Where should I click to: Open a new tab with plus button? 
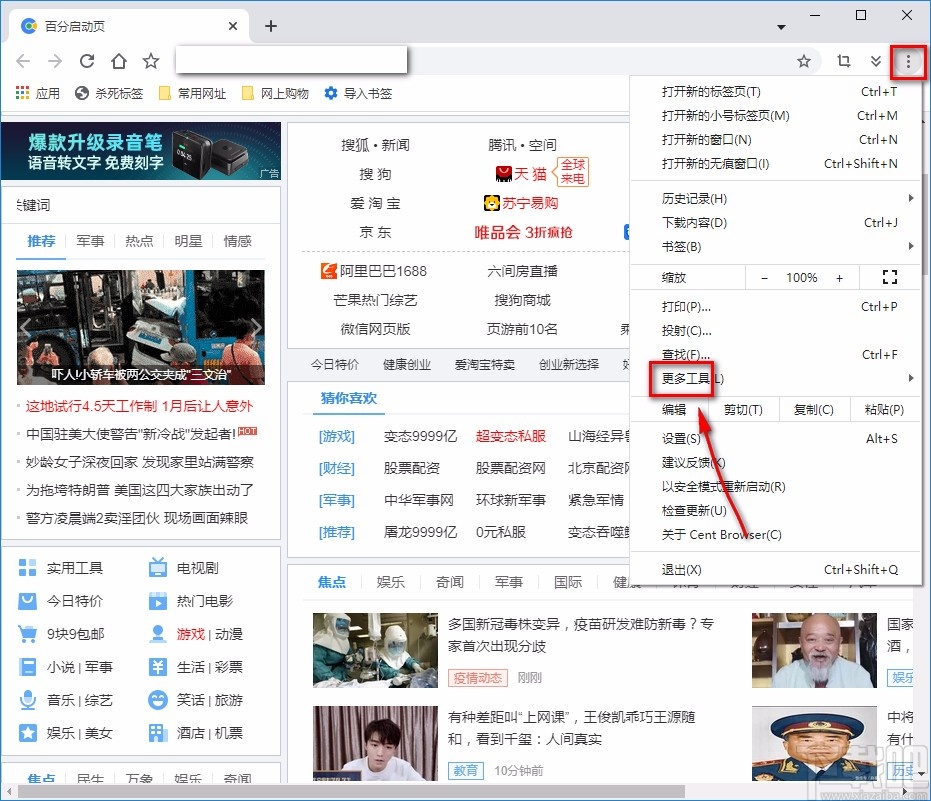271,26
